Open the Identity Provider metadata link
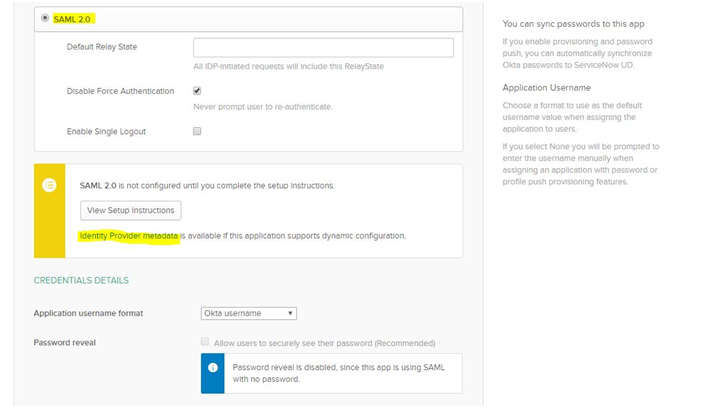 [x=129, y=236]
